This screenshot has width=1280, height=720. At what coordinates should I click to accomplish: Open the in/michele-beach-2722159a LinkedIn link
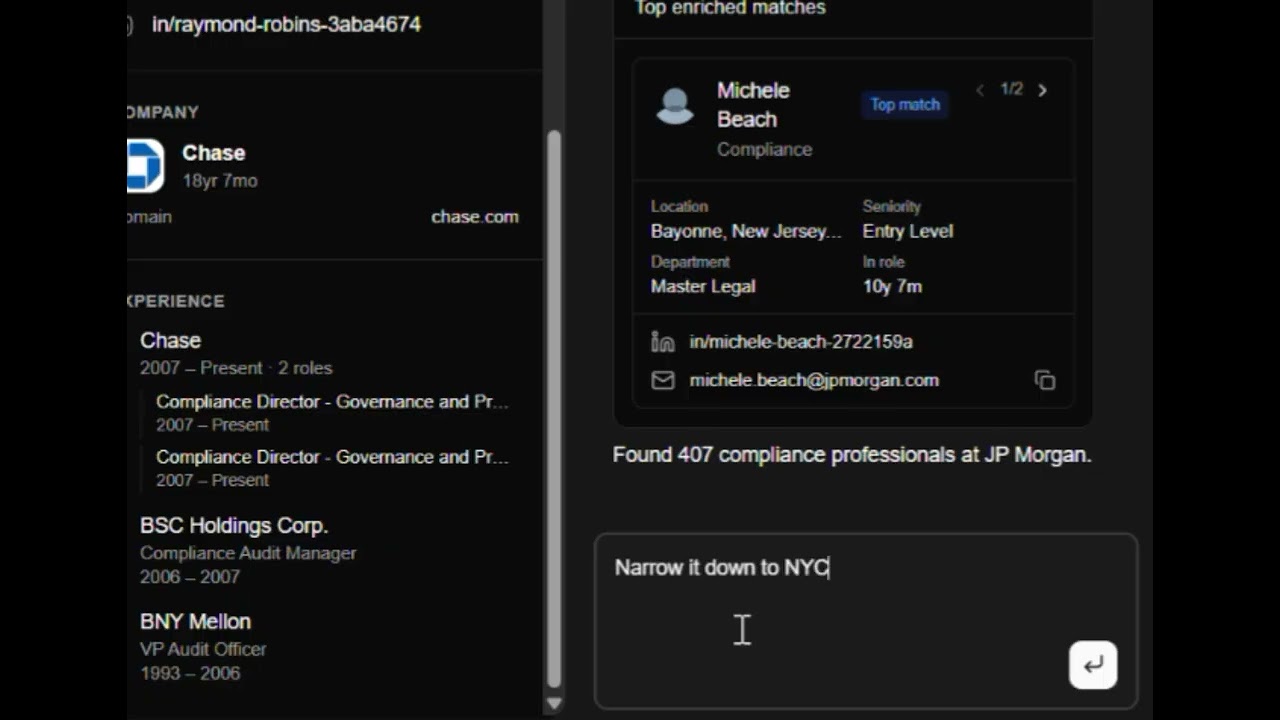[801, 342]
